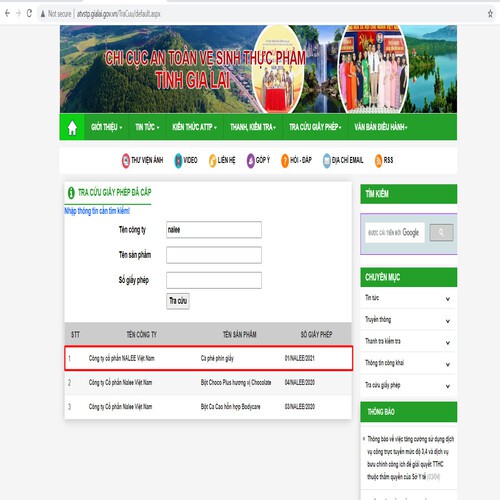Click the Not secure warning icon
500x500 pixels.
point(43,14)
